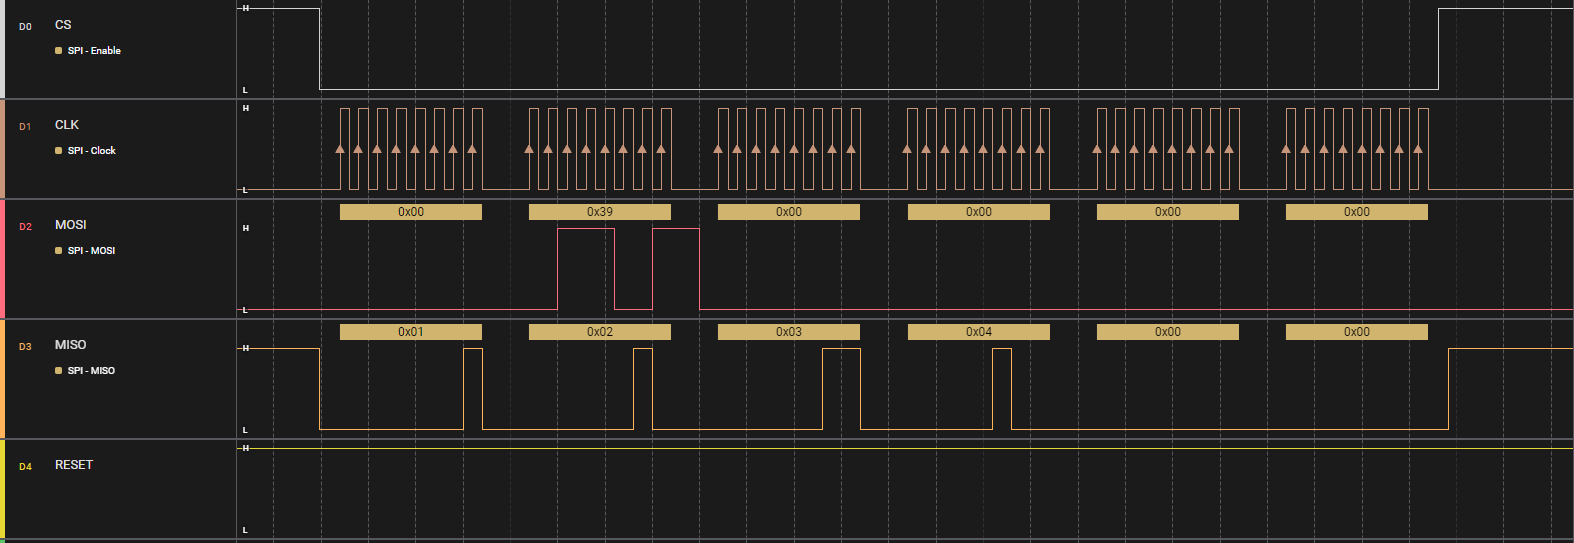Click the CS falling edge on the waveform
Viewport: 1574px width, 543px height.
tap(320, 49)
